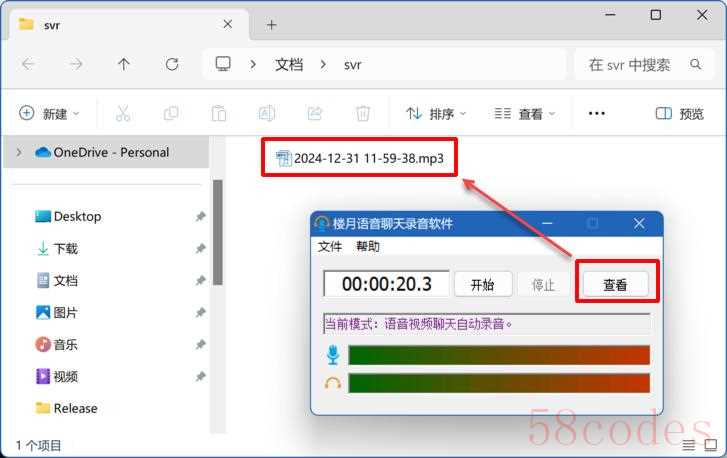This screenshot has height=458, width=727.
Task: Expand the OneDrive - Personal tree node
Action: coord(19,152)
